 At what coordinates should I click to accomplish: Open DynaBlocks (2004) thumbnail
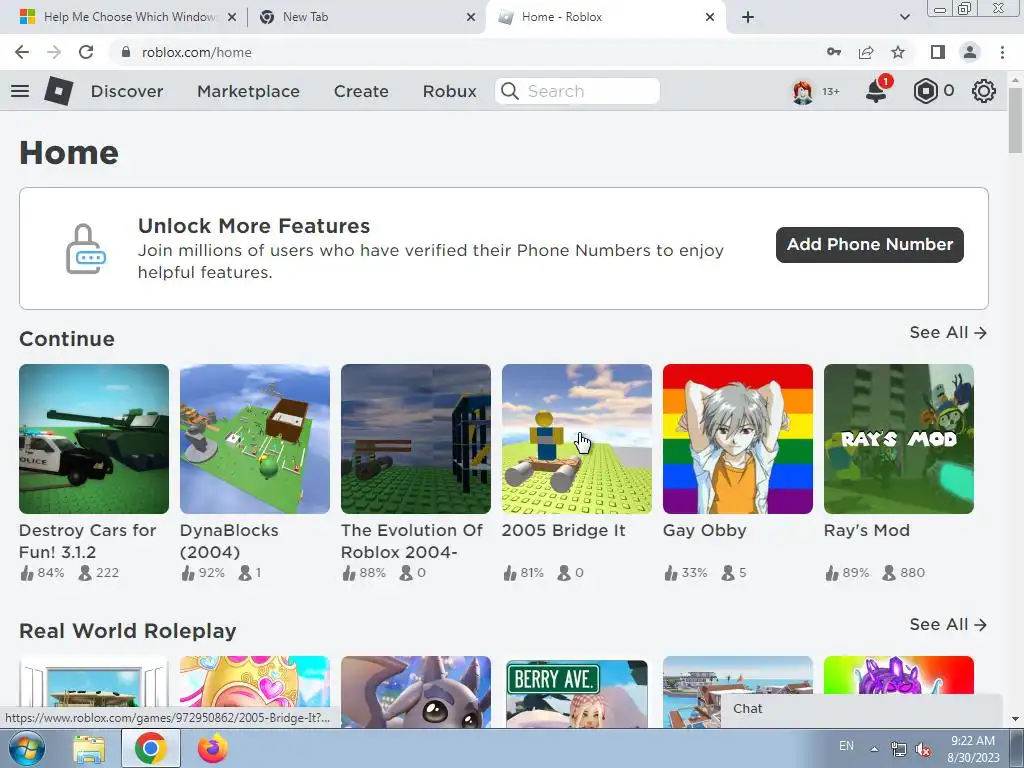(x=255, y=439)
